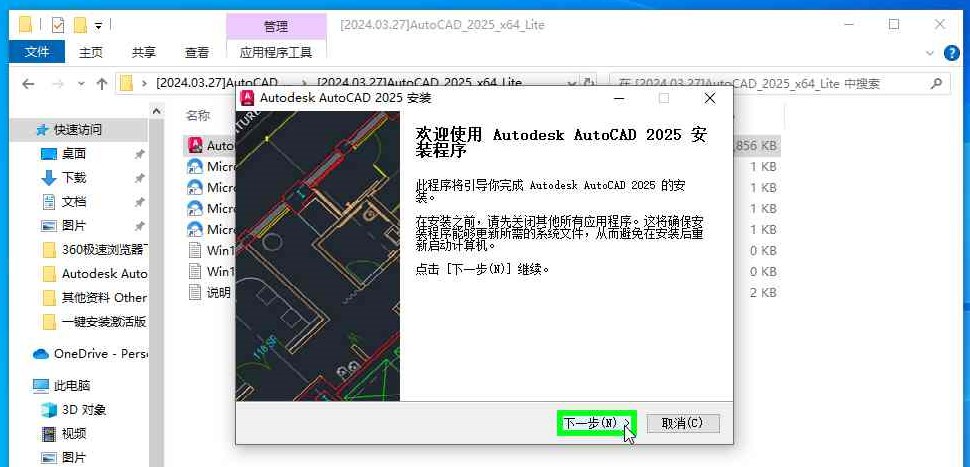This screenshot has height=467, width=970.
Task: Open the Explorer help question icon
Action: pos(951,53)
